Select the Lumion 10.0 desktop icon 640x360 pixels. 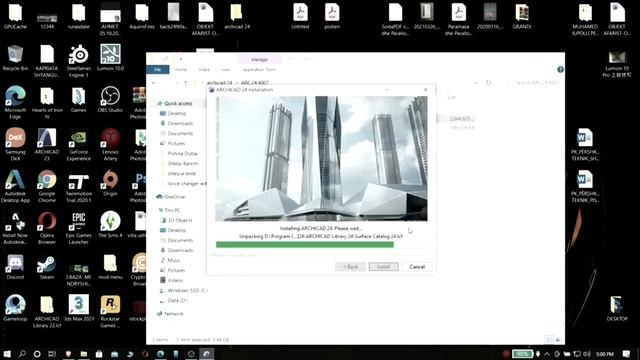110,58
